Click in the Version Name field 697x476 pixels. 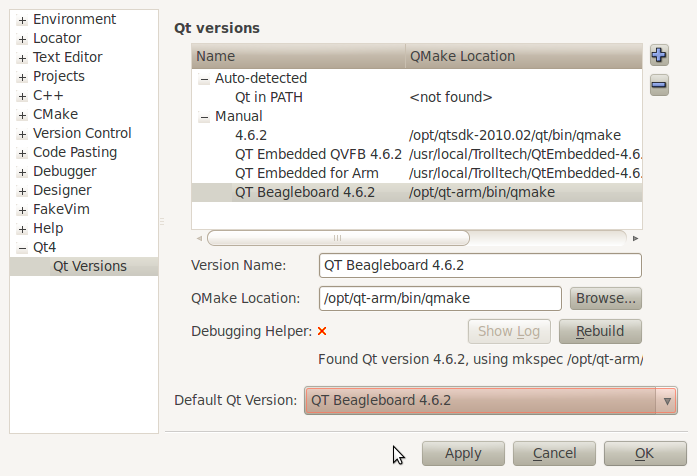pos(479,265)
